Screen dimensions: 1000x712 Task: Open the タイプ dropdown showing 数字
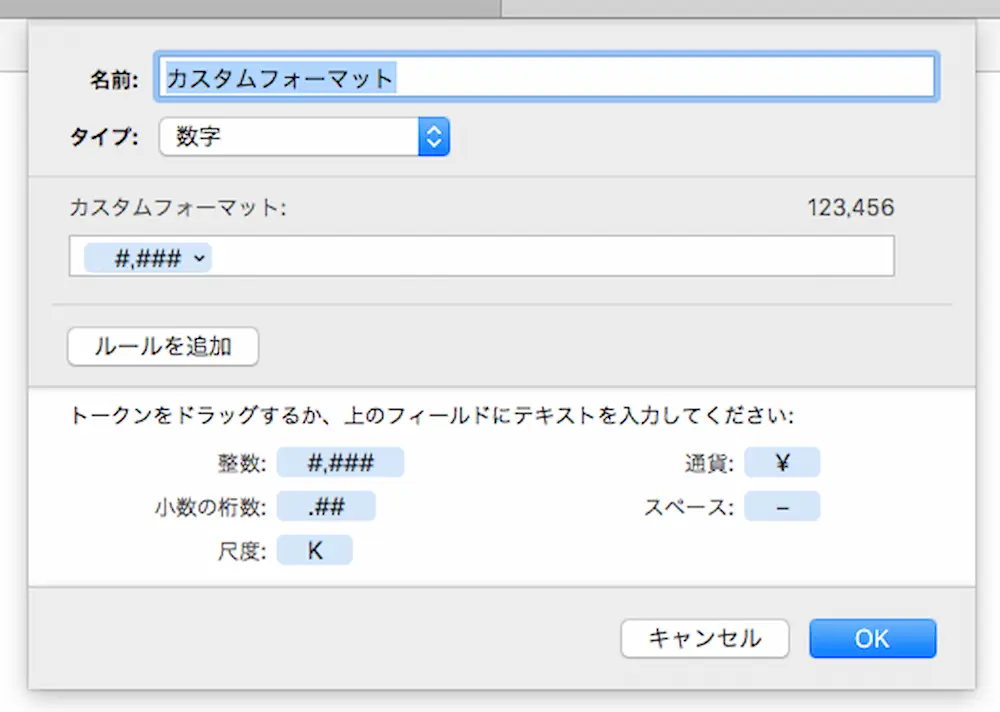[288, 137]
